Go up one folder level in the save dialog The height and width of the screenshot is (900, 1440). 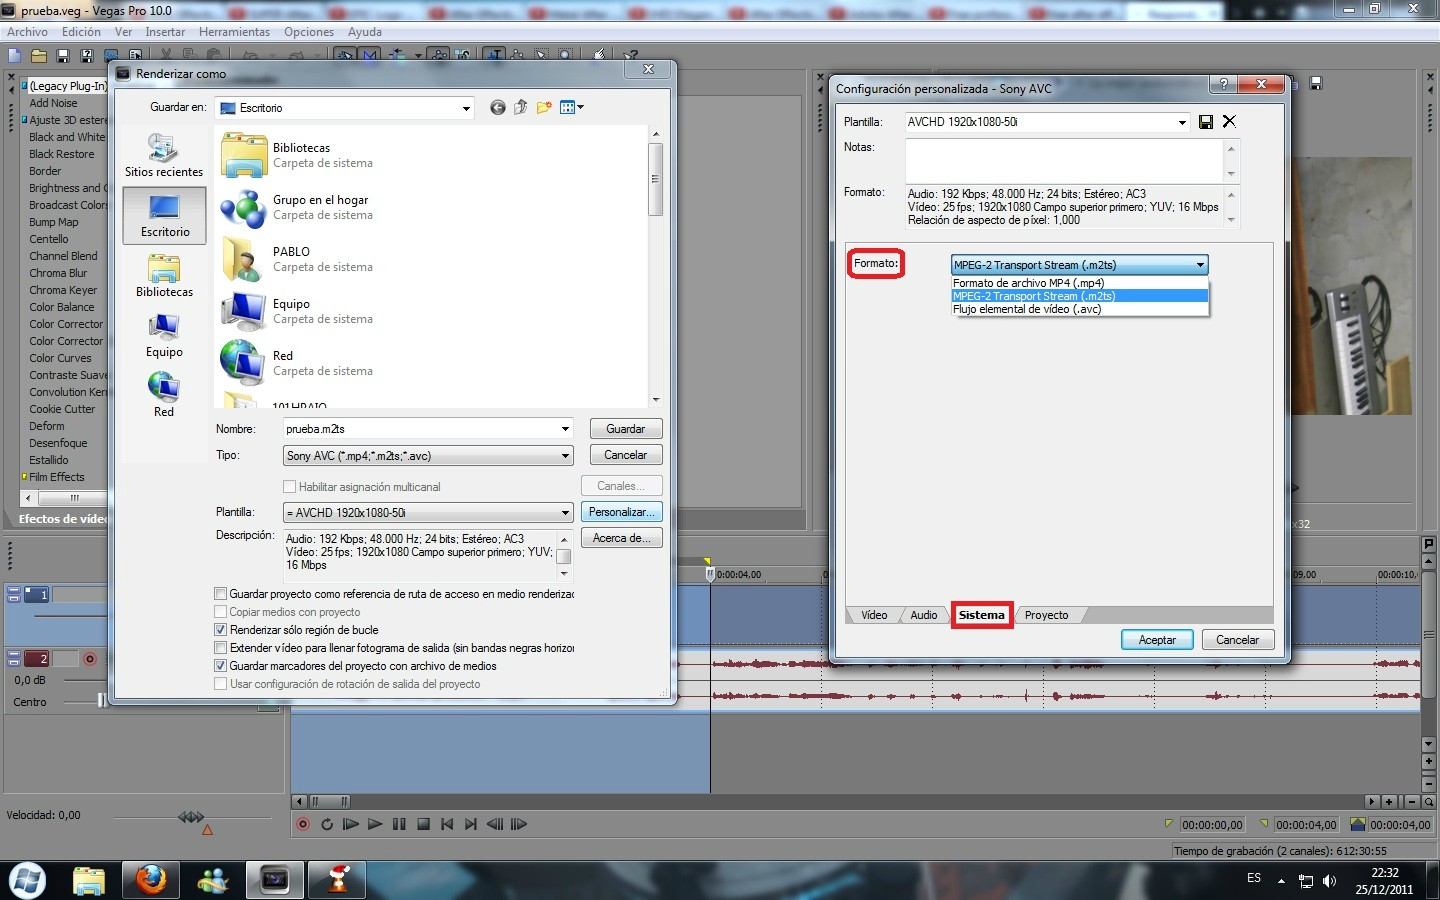point(520,108)
